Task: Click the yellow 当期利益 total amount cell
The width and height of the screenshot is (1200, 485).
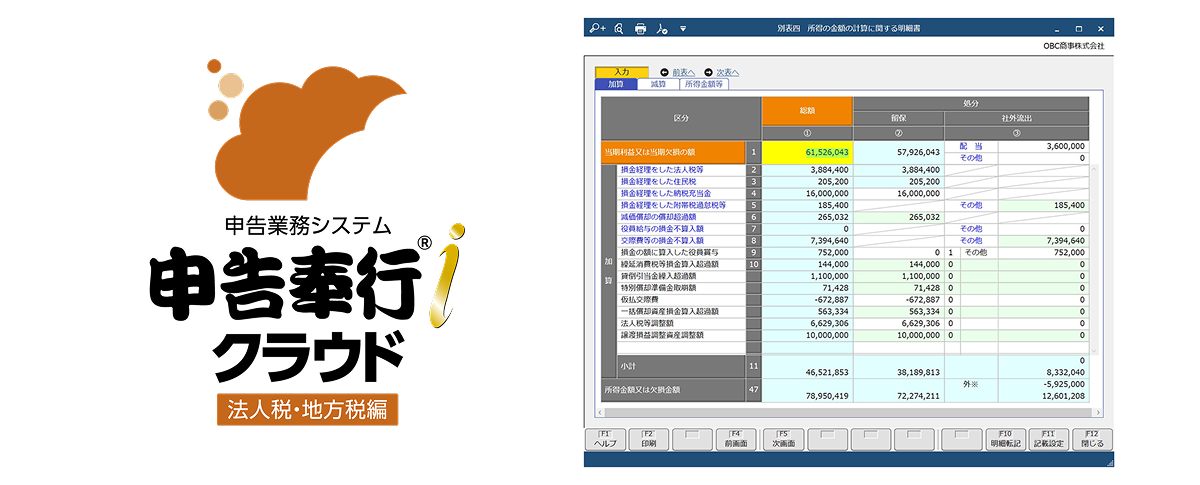Action: (807, 152)
